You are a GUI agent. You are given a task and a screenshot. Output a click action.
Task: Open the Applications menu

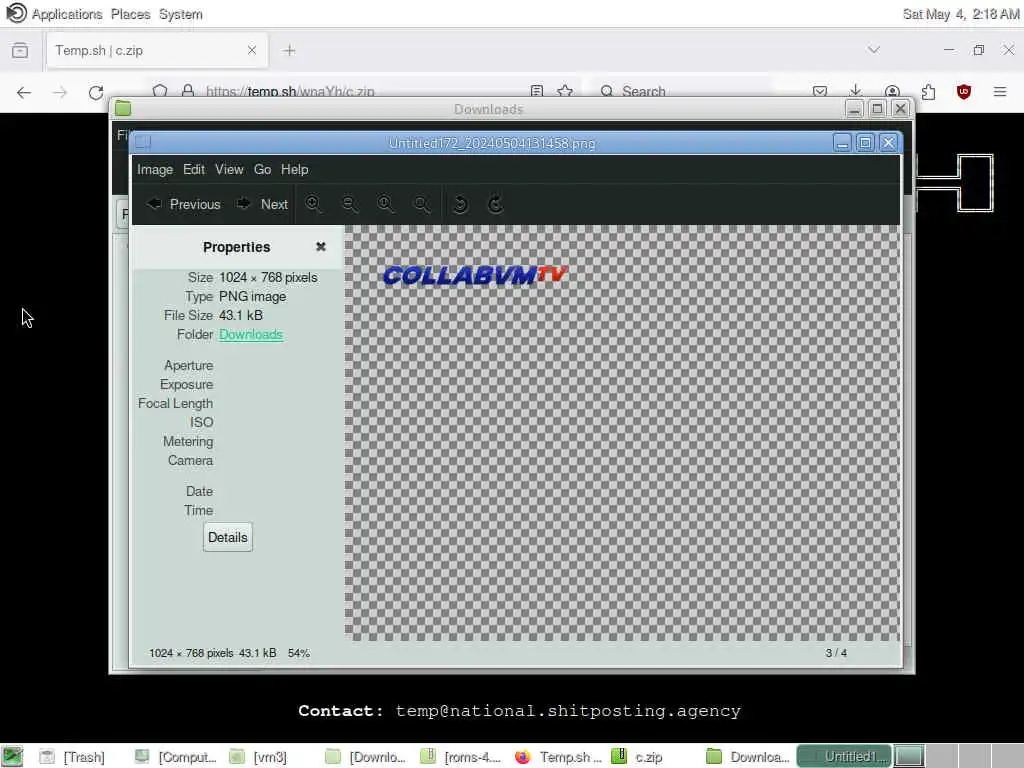click(x=67, y=14)
